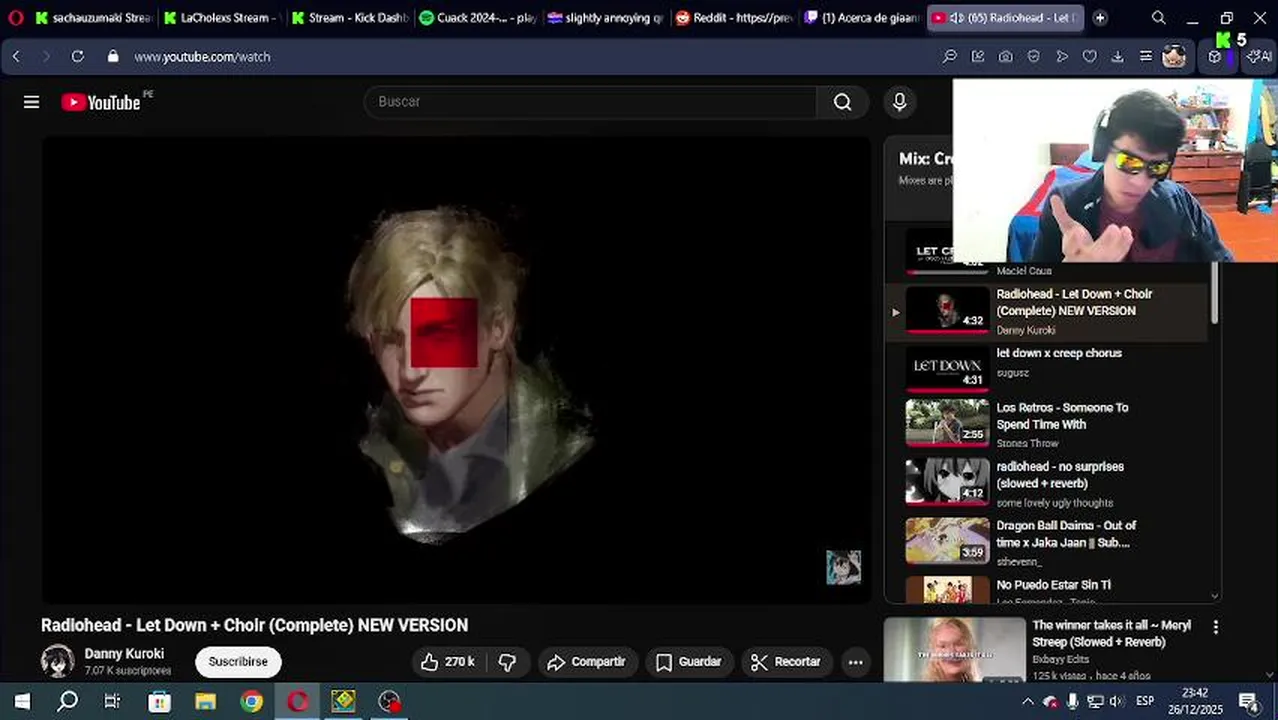Go back with the browser back arrow
This screenshot has width=1278, height=720.
16,57
